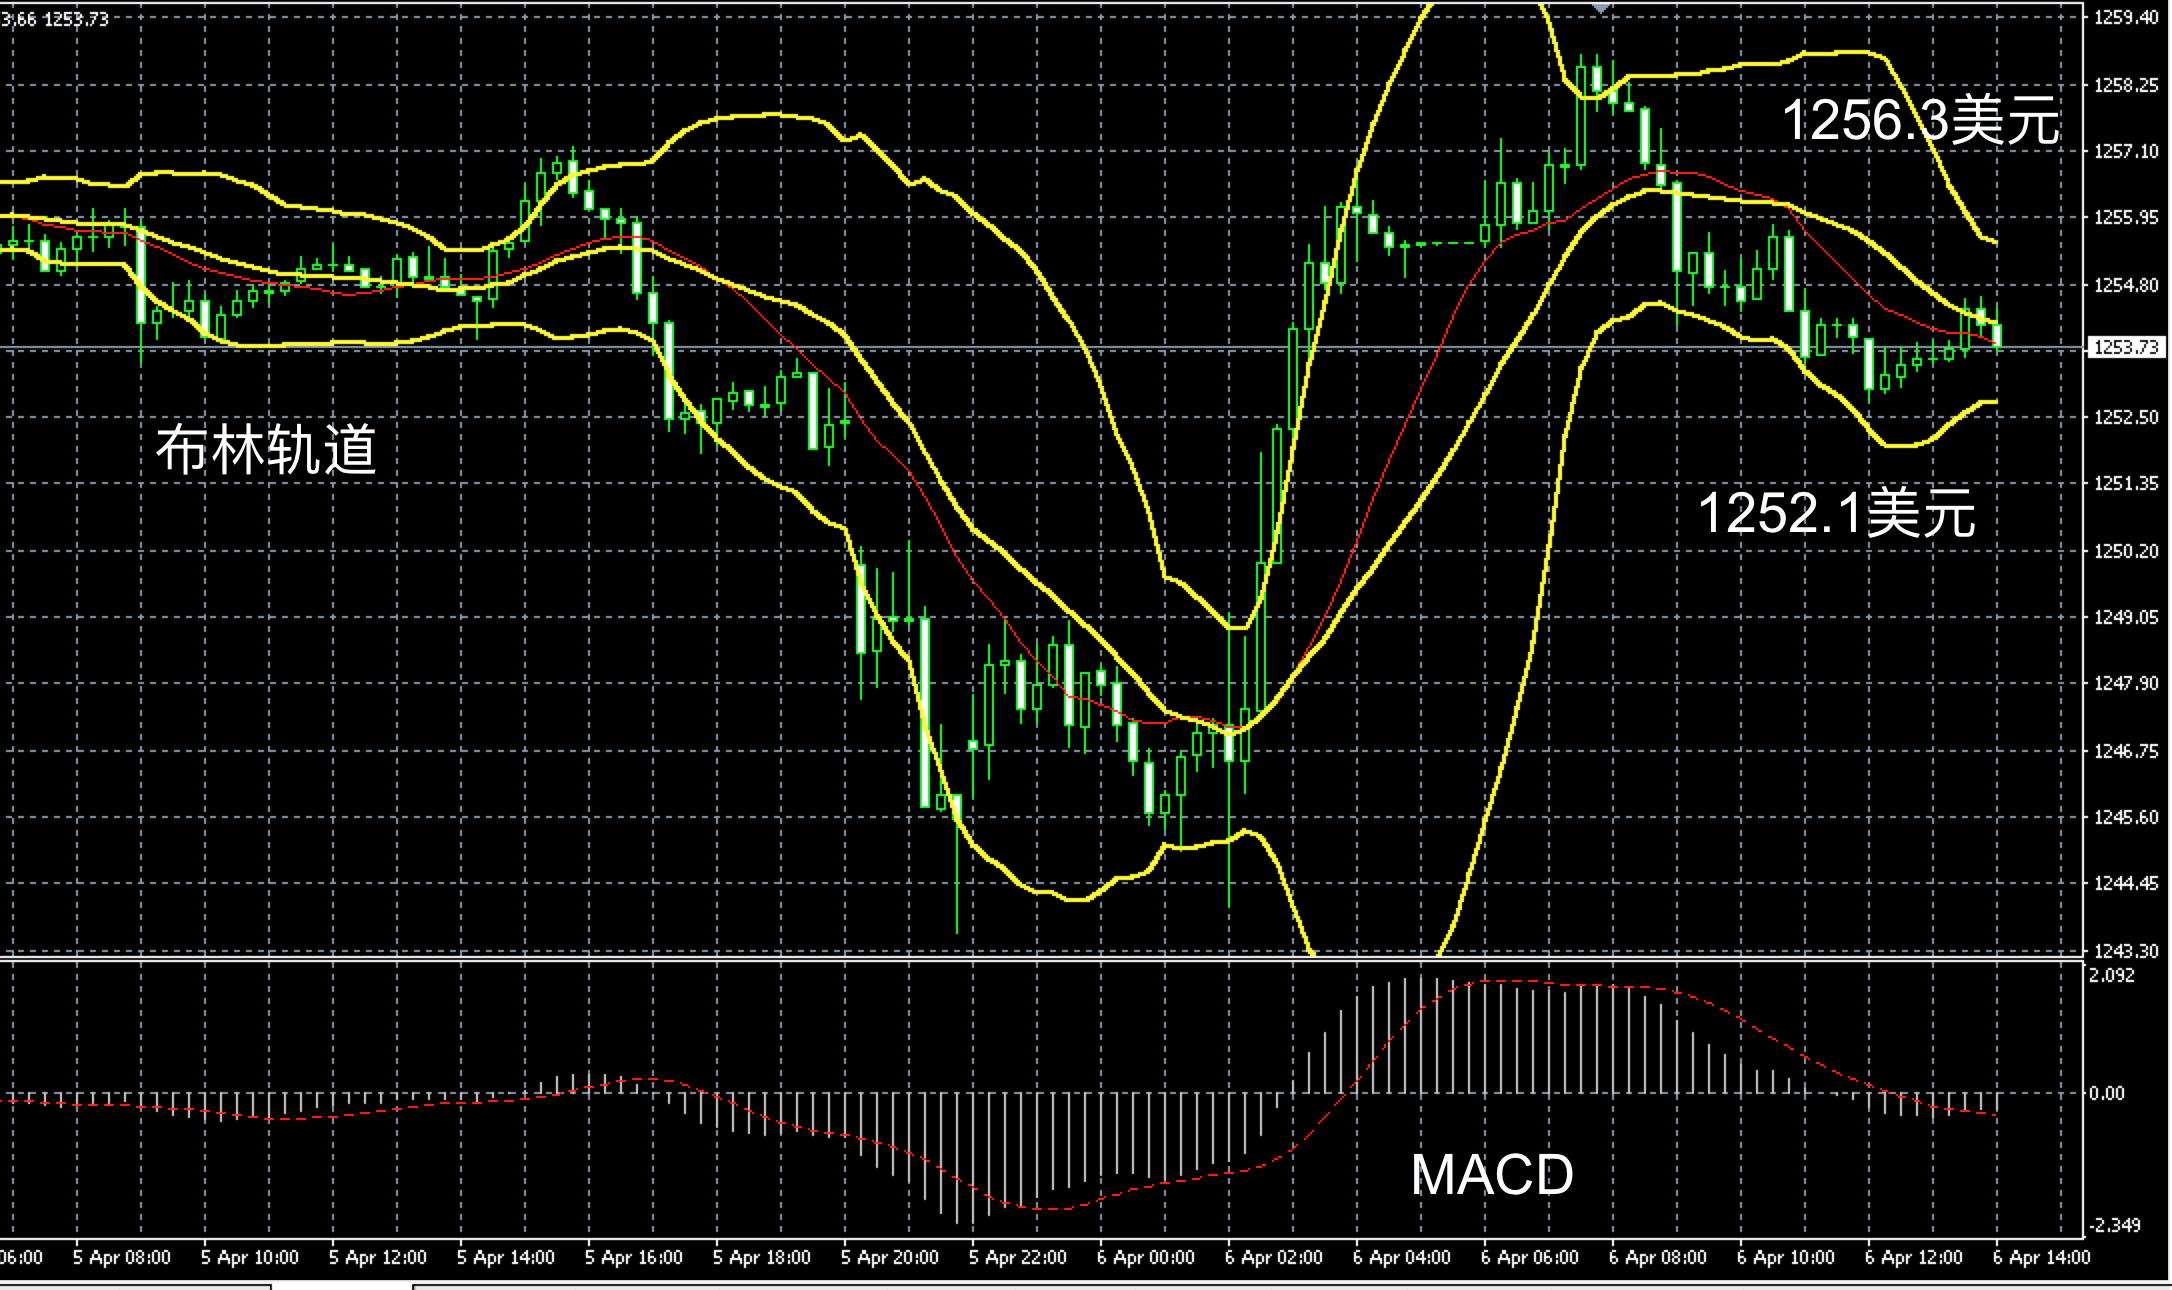The height and width of the screenshot is (1290, 2172).
Task: Click the 1259.40 price axis label
Action: pyautogui.click(x=2125, y=17)
